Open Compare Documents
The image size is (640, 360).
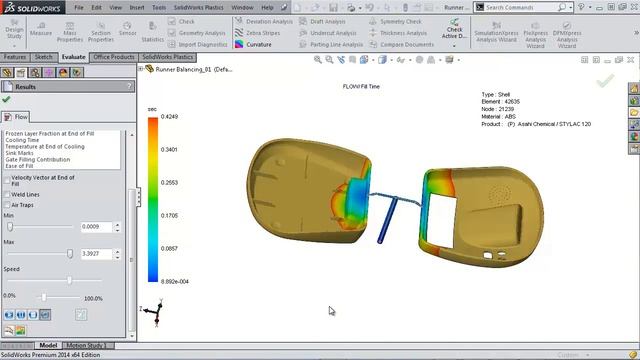[x=402, y=44]
